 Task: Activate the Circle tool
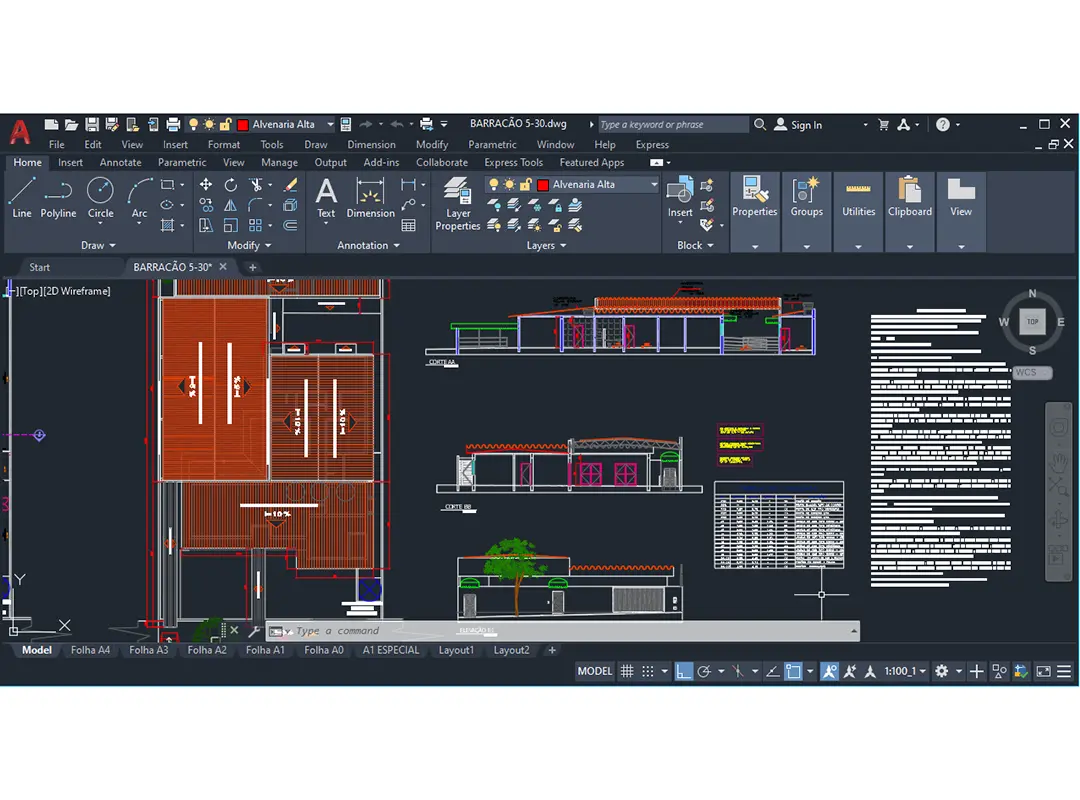pyautogui.click(x=100, y=196)
